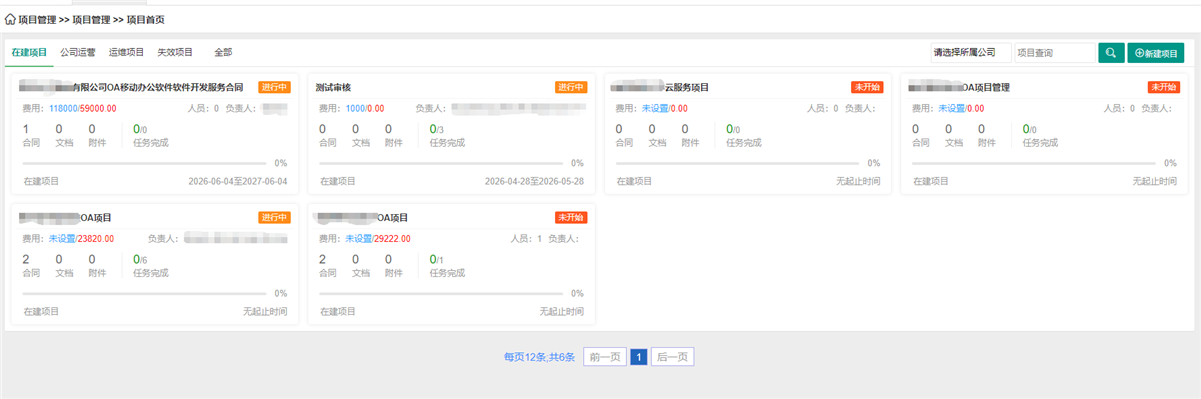Open the 测试审核 project title

tap(333, 88)
